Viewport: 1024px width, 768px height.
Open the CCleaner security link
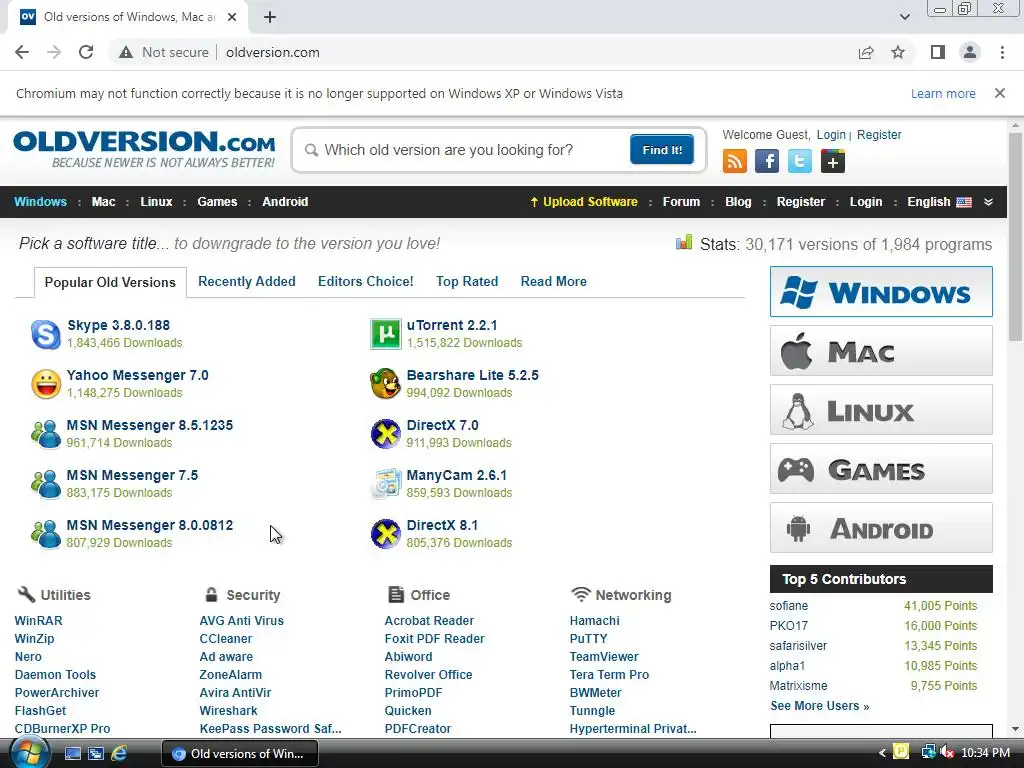[225, 639]
